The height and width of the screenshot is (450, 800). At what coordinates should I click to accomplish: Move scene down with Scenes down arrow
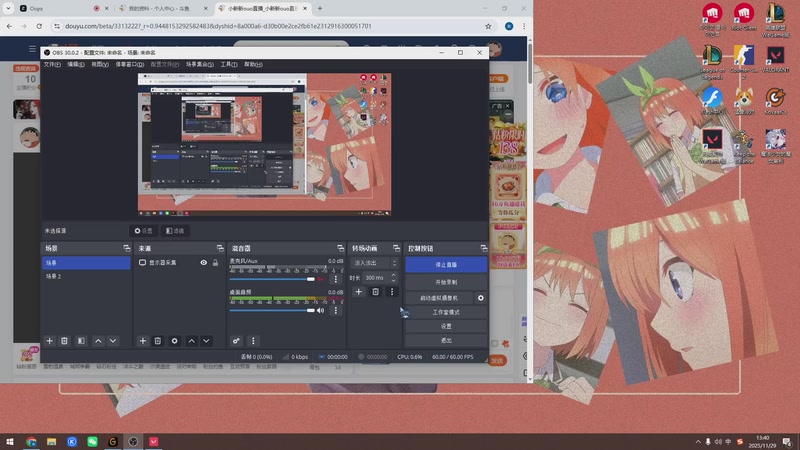(113, 341)
